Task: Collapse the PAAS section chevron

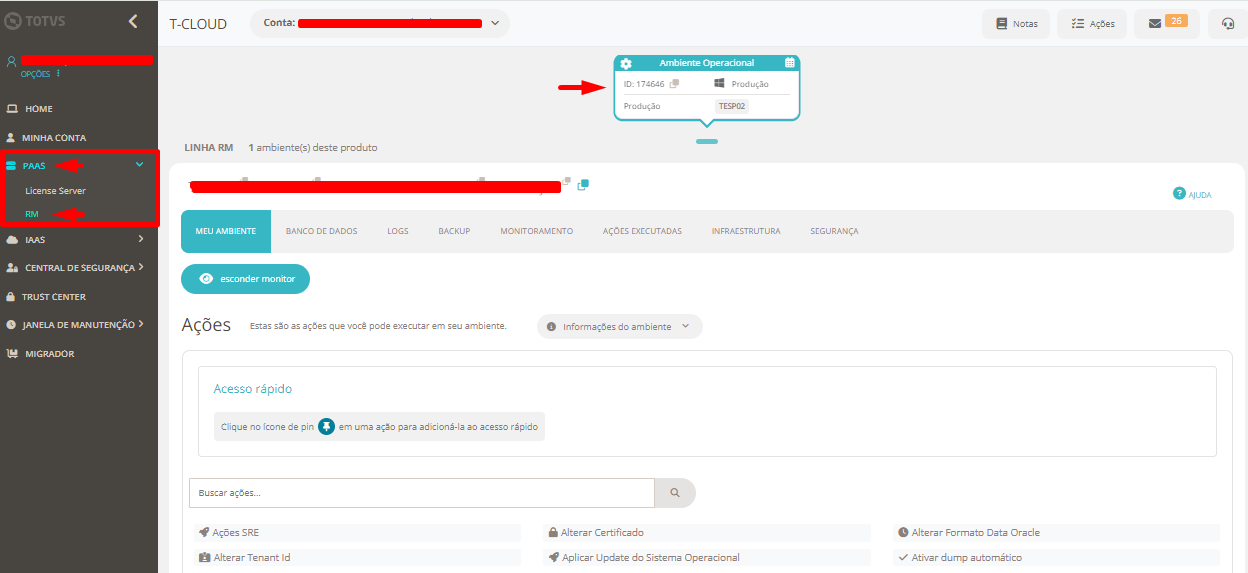Action: 140,165
